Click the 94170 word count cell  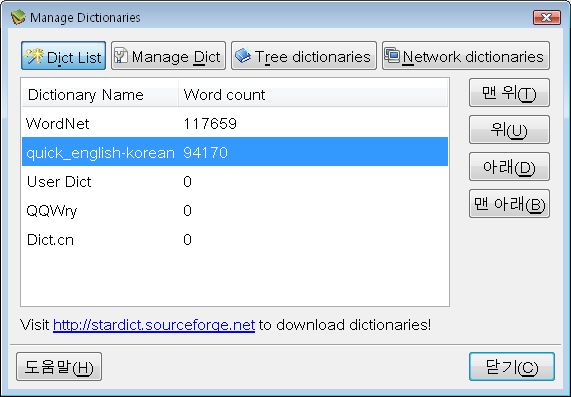pyautogui.click(x=205, y=152)
